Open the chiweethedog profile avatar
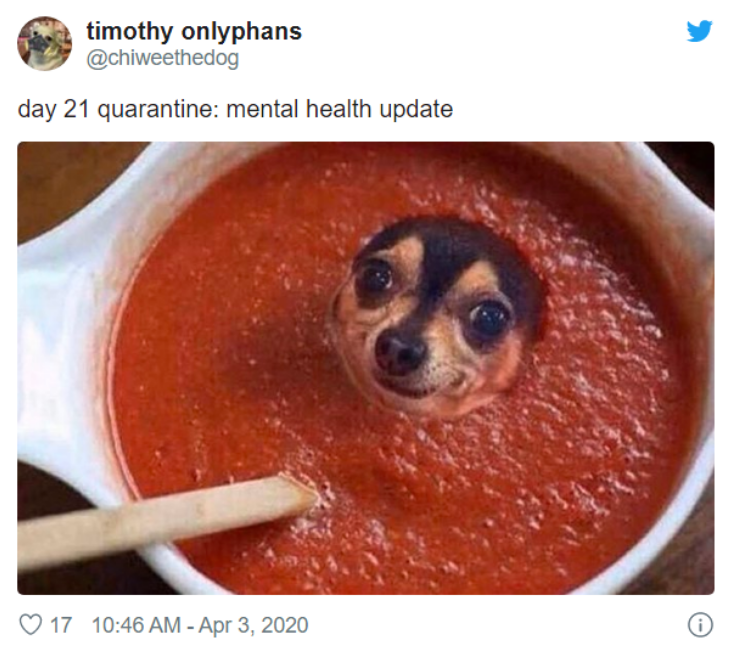The image size is (729, 651). 45,44
